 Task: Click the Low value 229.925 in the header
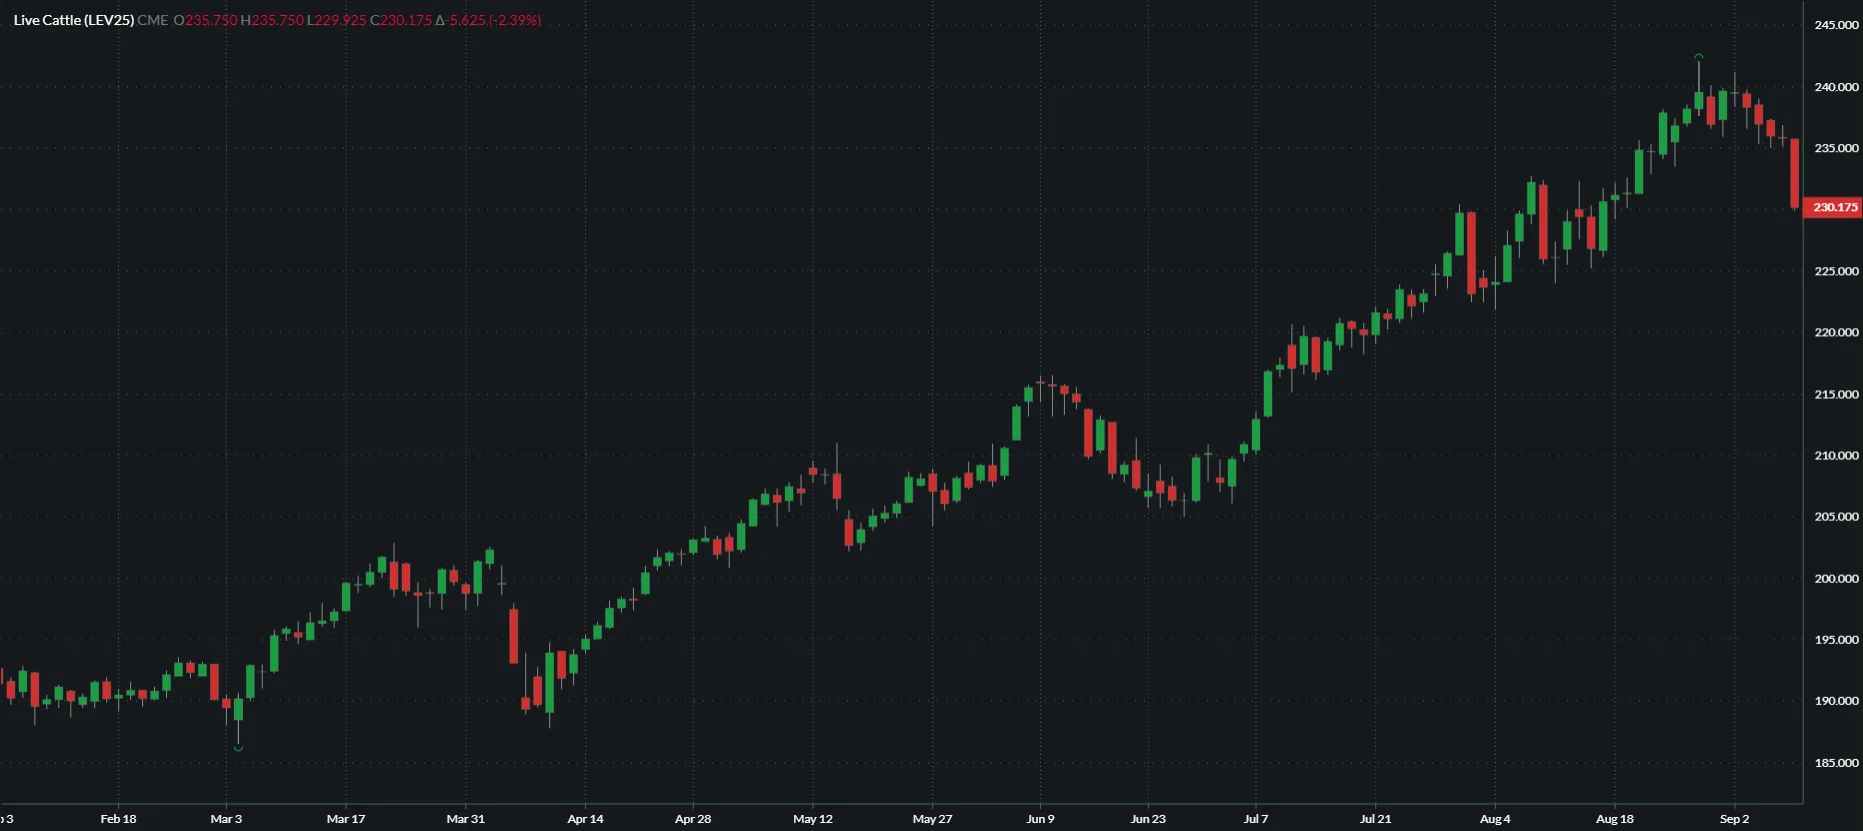coord(340,20)
